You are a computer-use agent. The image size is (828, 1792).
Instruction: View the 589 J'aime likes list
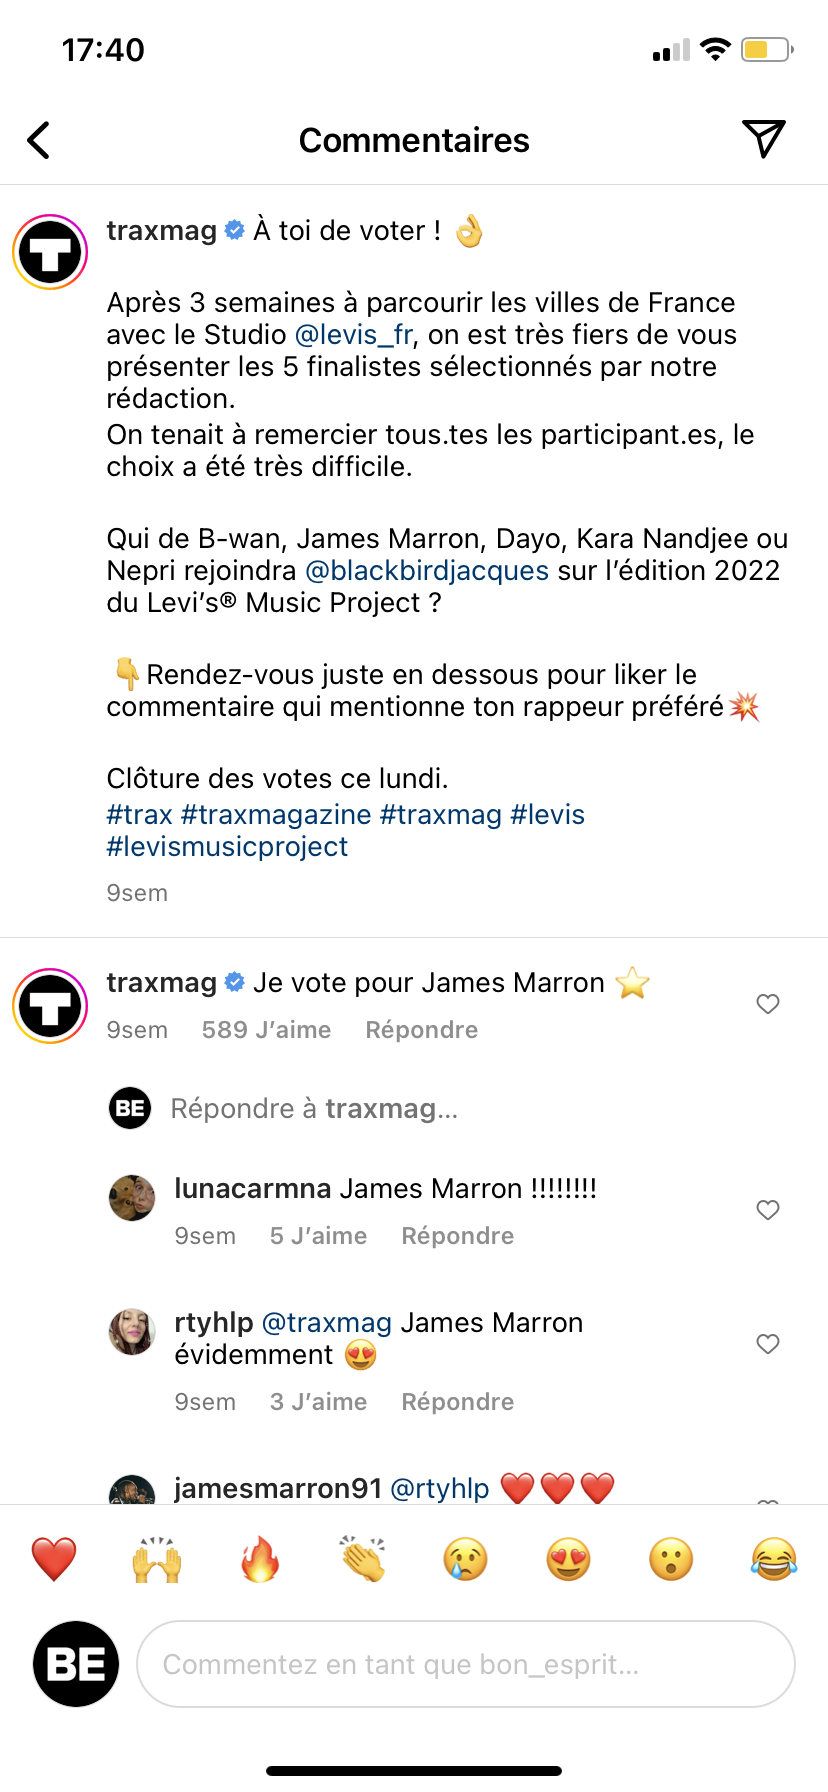(x=266, y=1030)
